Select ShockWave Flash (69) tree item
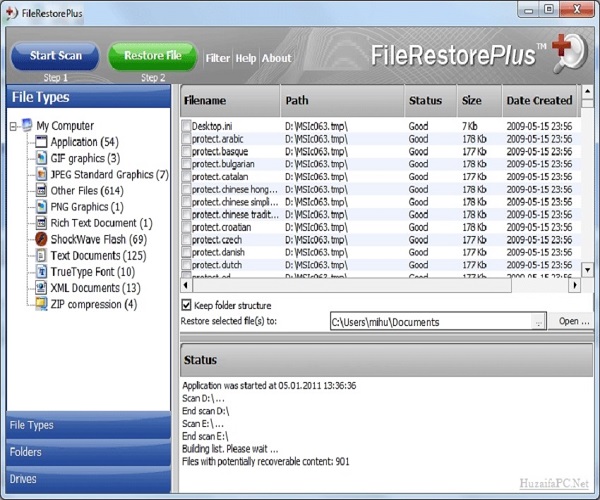This screenshot has height=500, width=600. (x=99, y=239)
